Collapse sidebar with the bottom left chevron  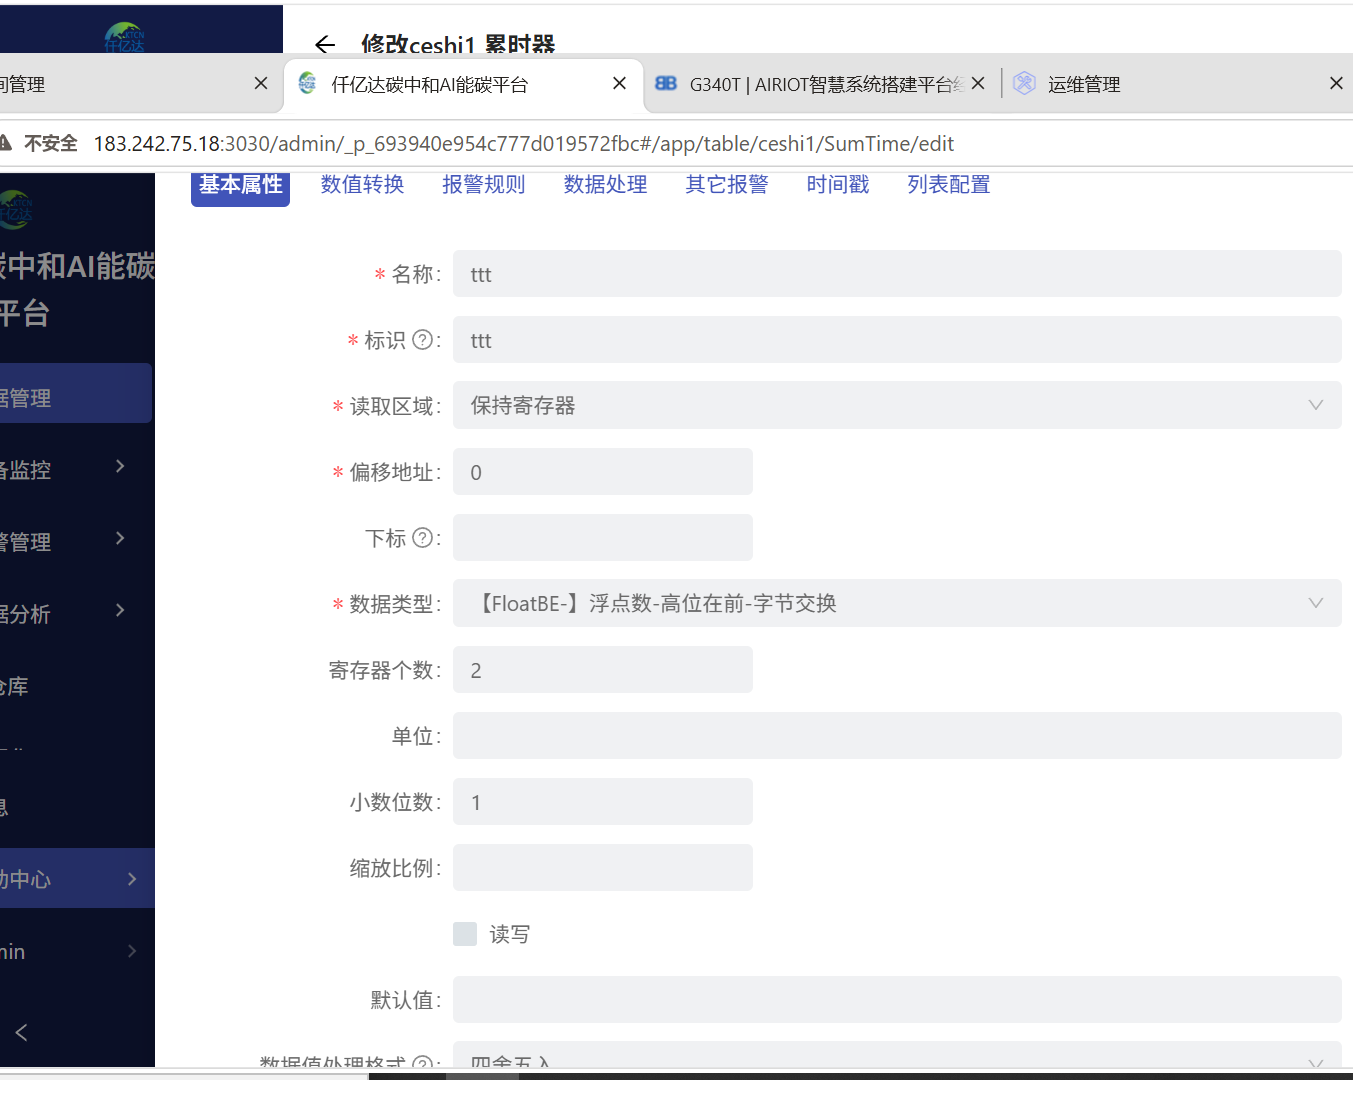coord(21,1032)
